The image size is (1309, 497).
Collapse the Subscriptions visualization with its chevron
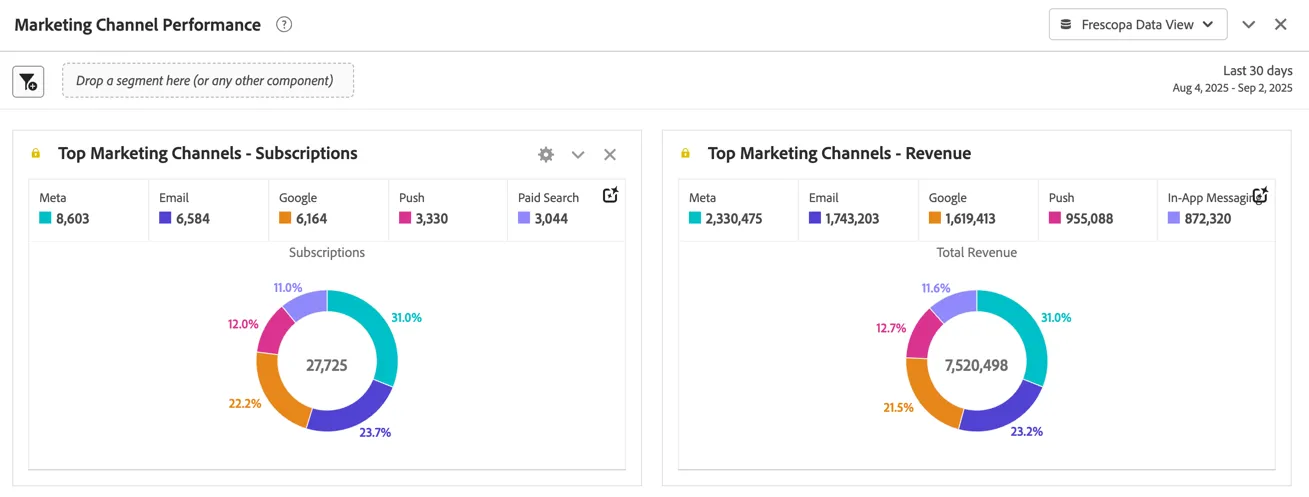point(578,154)
